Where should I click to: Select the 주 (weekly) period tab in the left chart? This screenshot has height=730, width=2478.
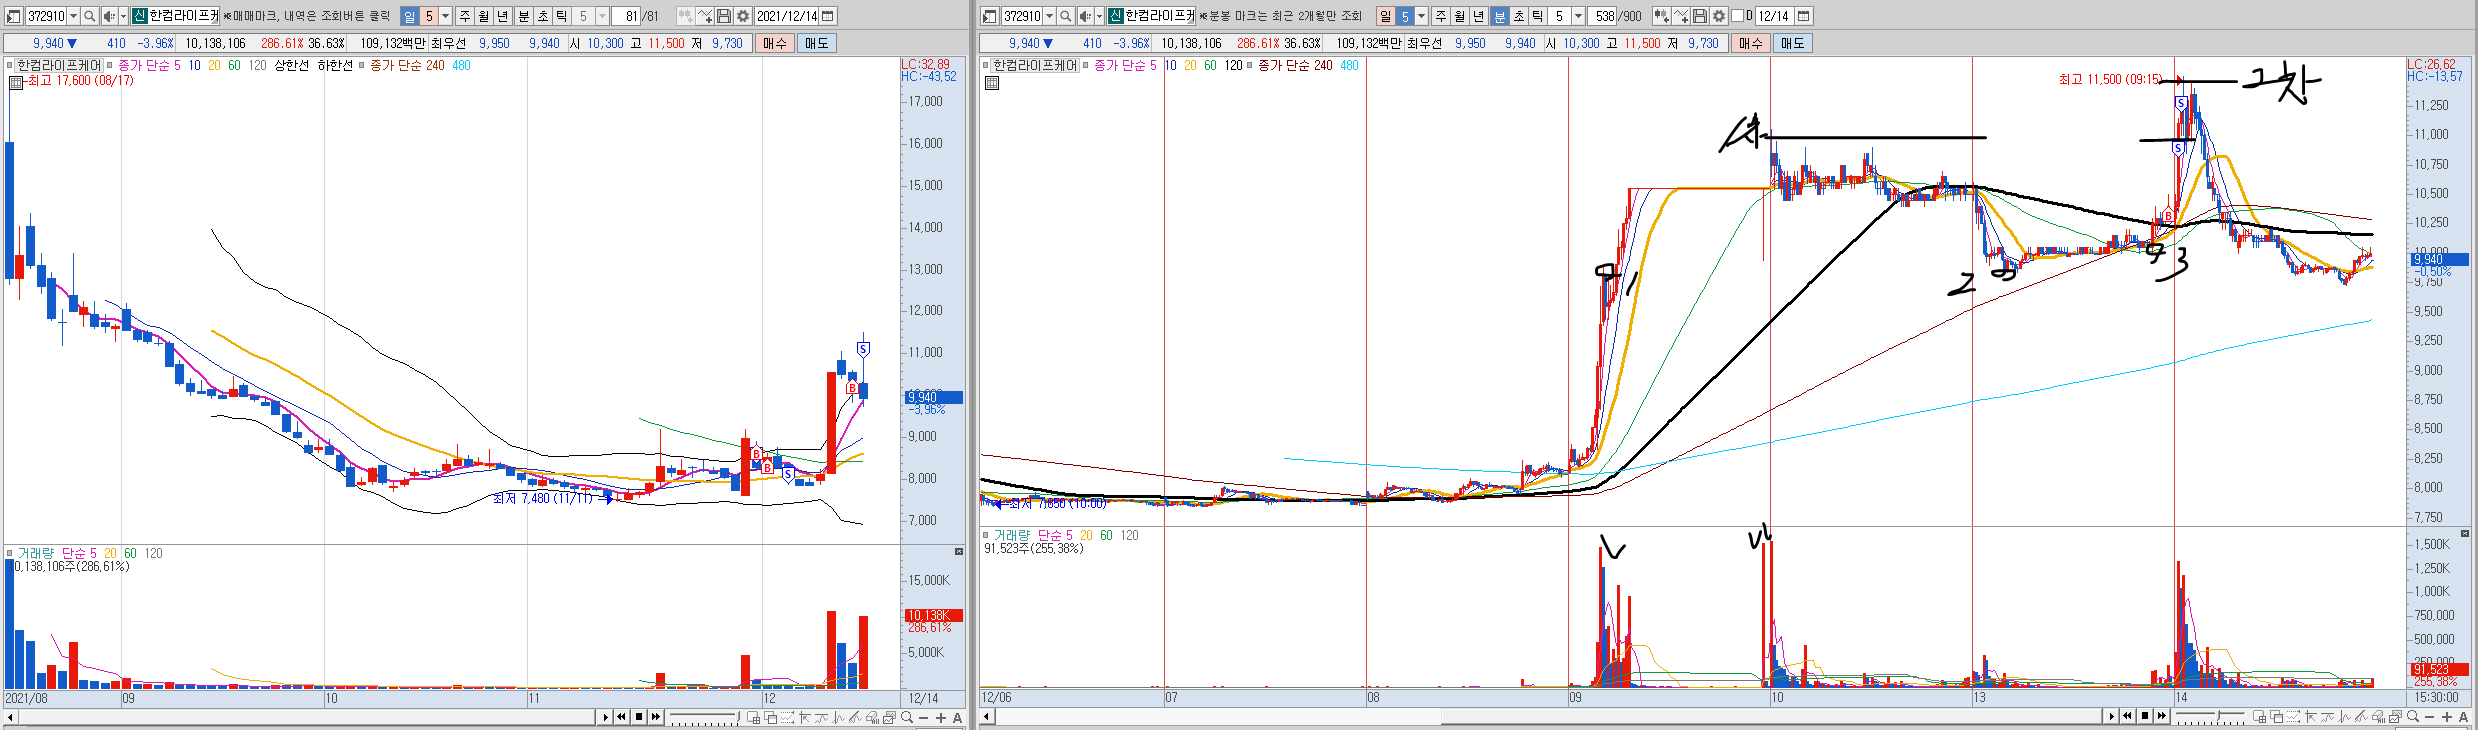tap(464, 16)
